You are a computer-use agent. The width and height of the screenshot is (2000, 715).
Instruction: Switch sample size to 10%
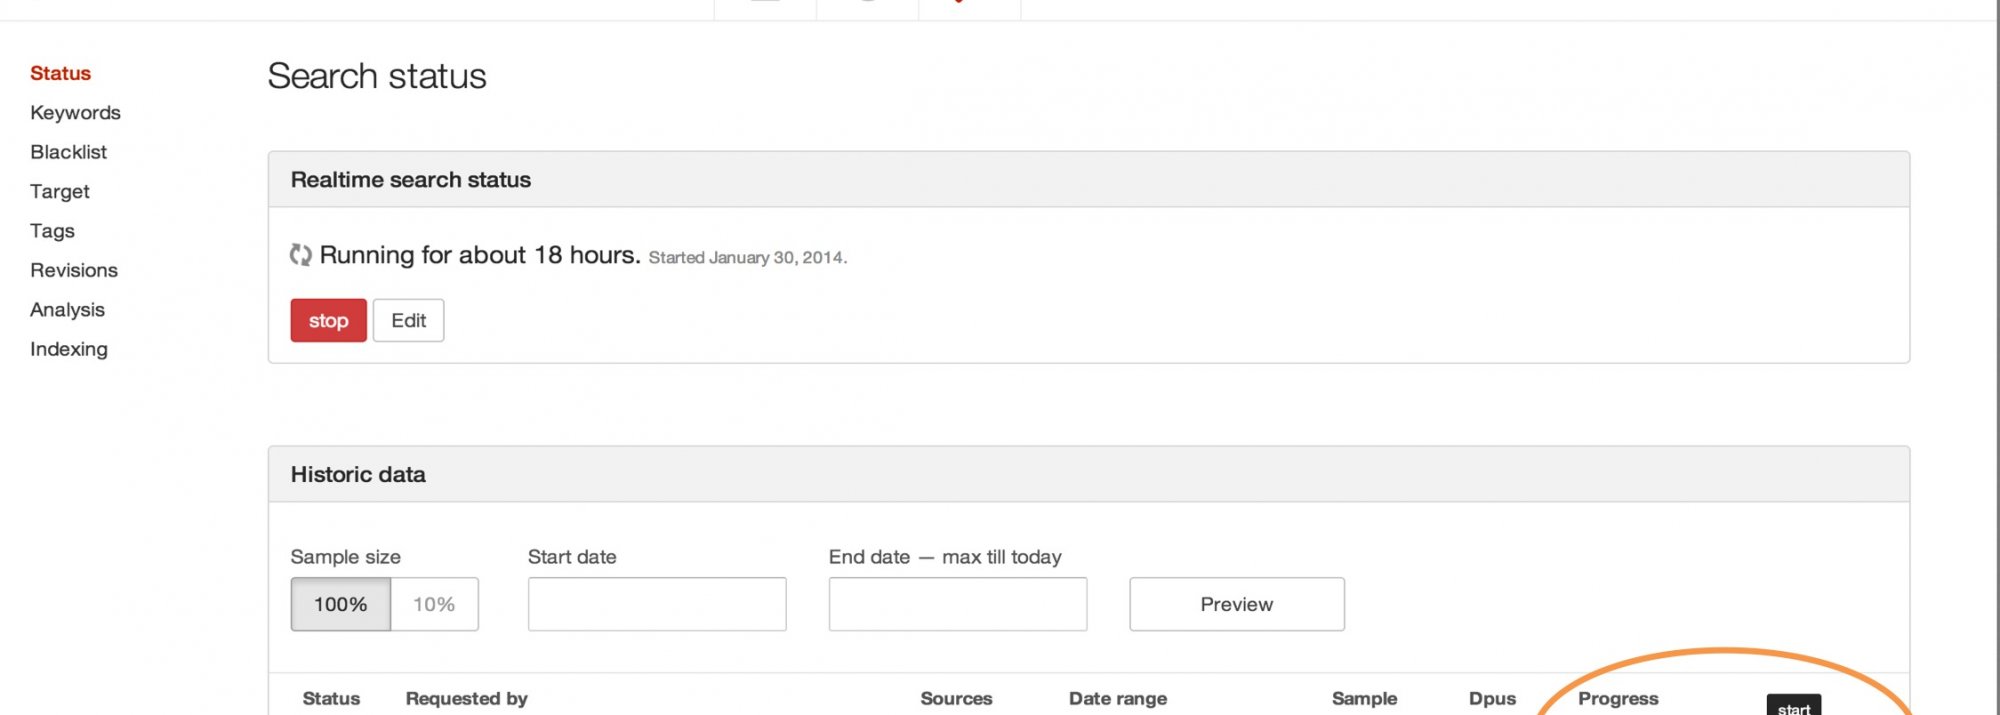[434, 604]
